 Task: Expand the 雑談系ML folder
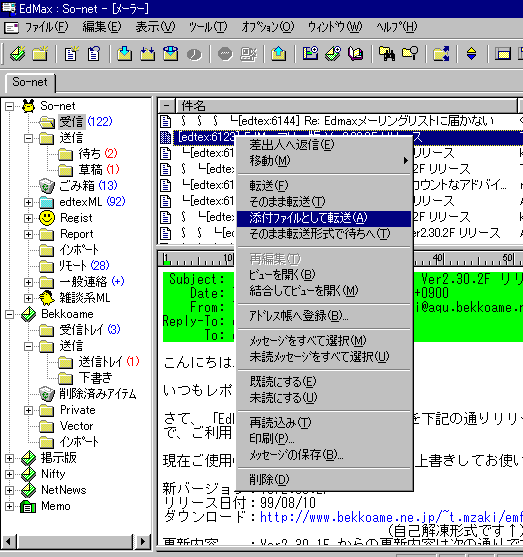coord(28,298)
